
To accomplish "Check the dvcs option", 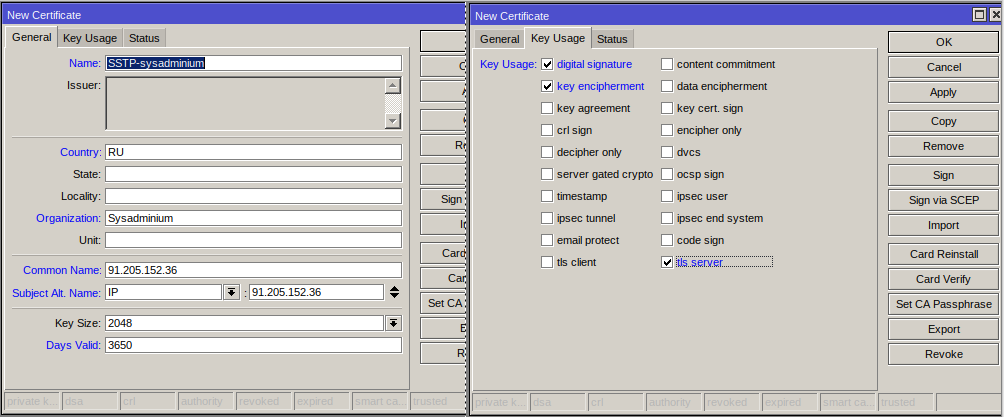I will pyautogui.click(x=667, y=152).
